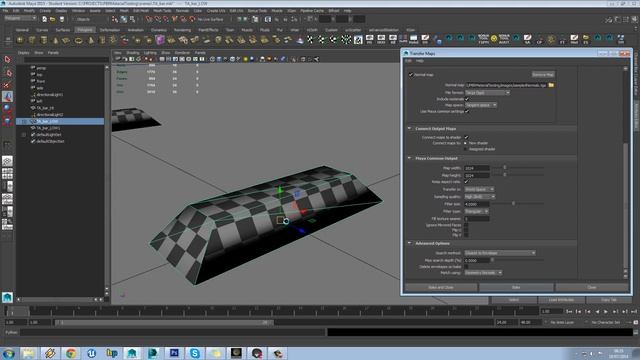
Task: Open the Sampling quality dropdown
Action: 480,197
